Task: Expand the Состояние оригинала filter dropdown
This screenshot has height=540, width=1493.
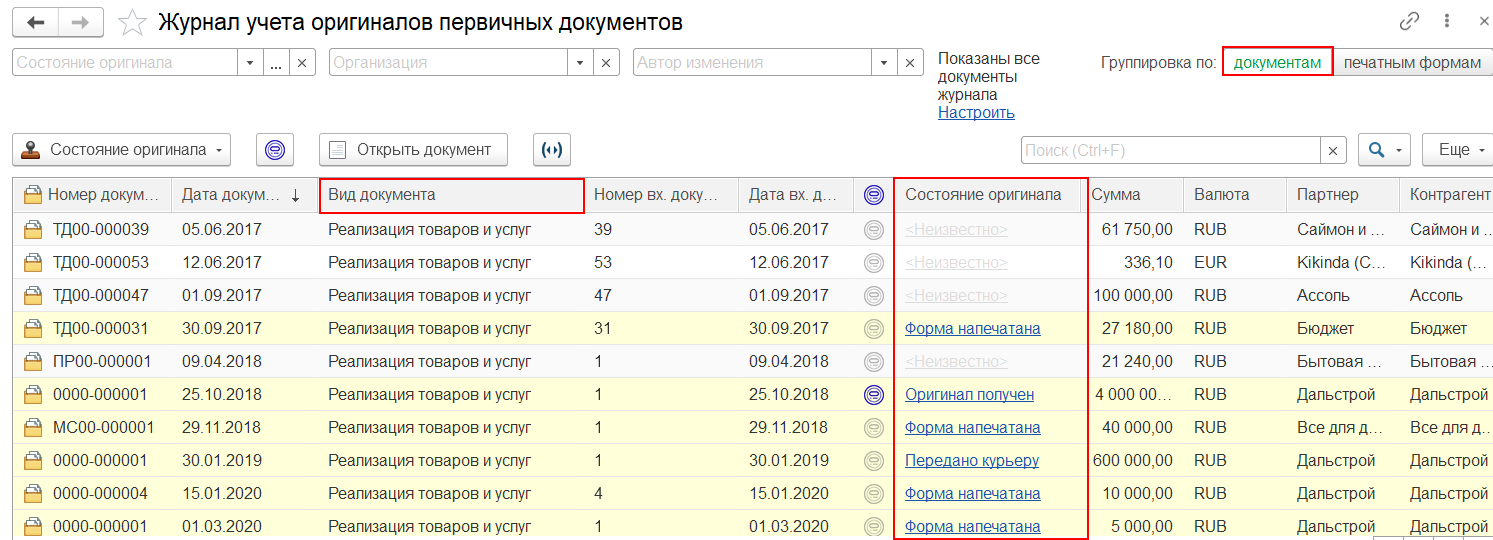Action: coord(250,62)
